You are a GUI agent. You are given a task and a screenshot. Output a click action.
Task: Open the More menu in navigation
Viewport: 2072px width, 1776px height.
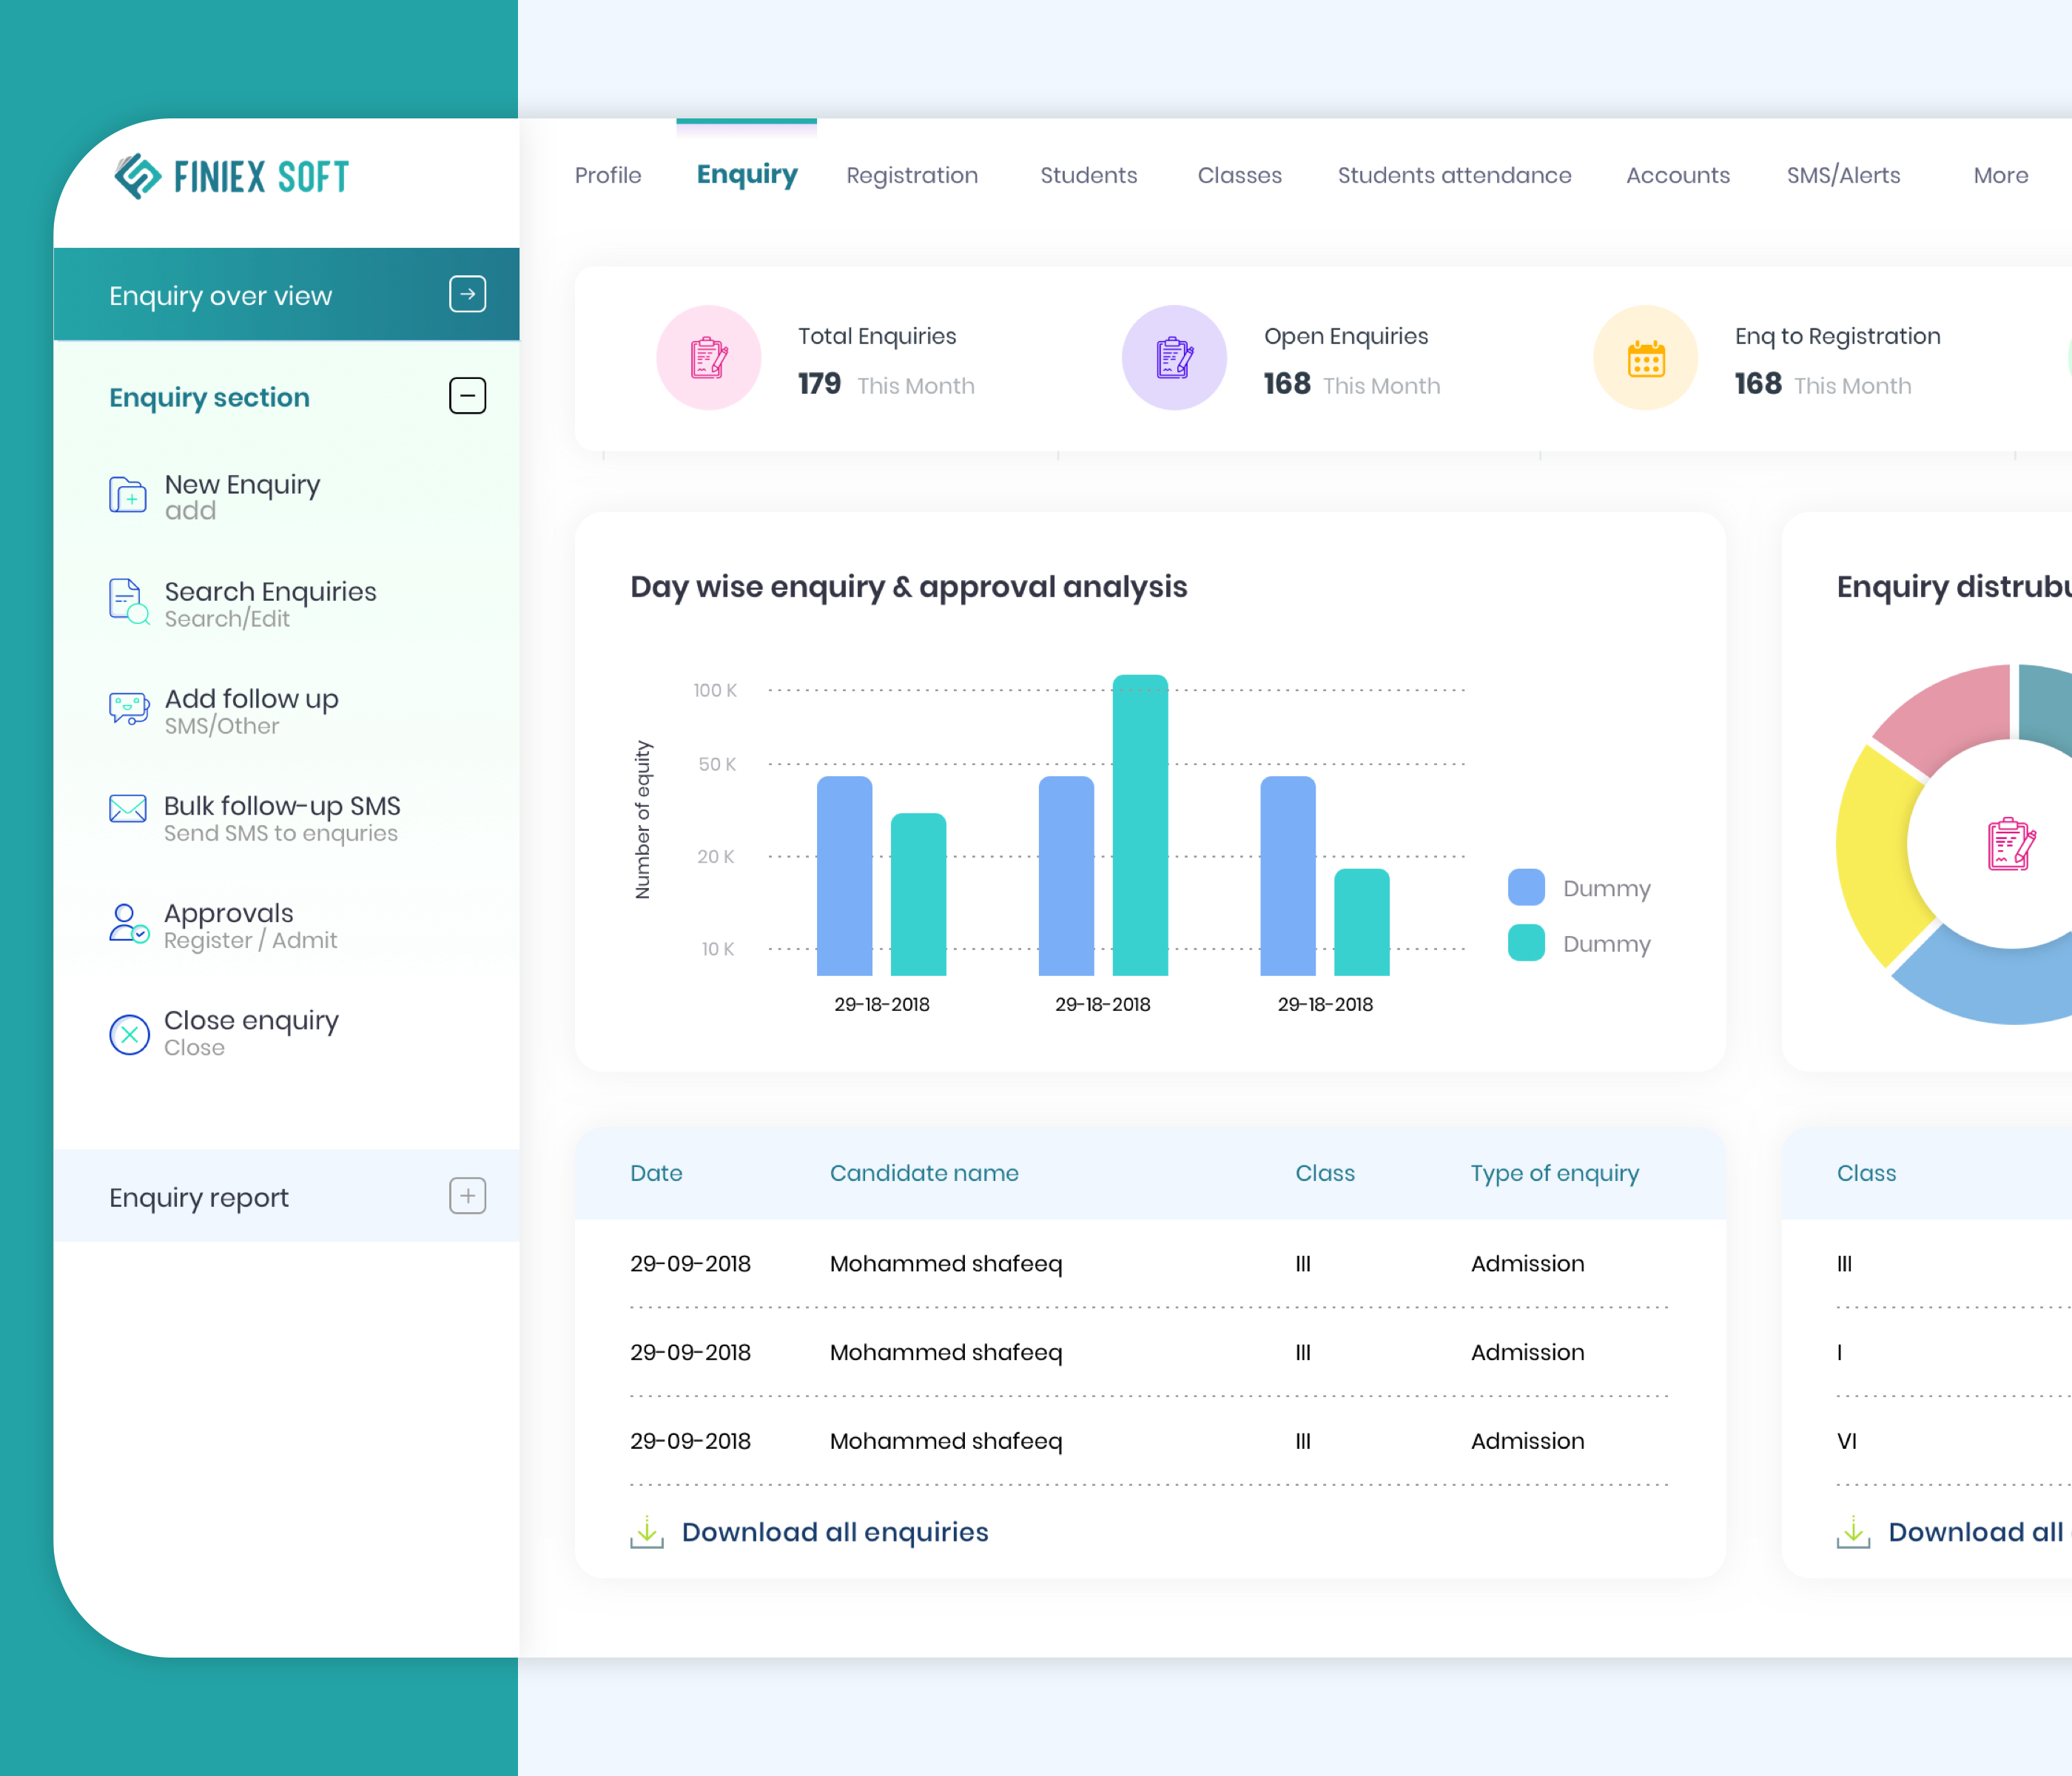point(2000,176)
